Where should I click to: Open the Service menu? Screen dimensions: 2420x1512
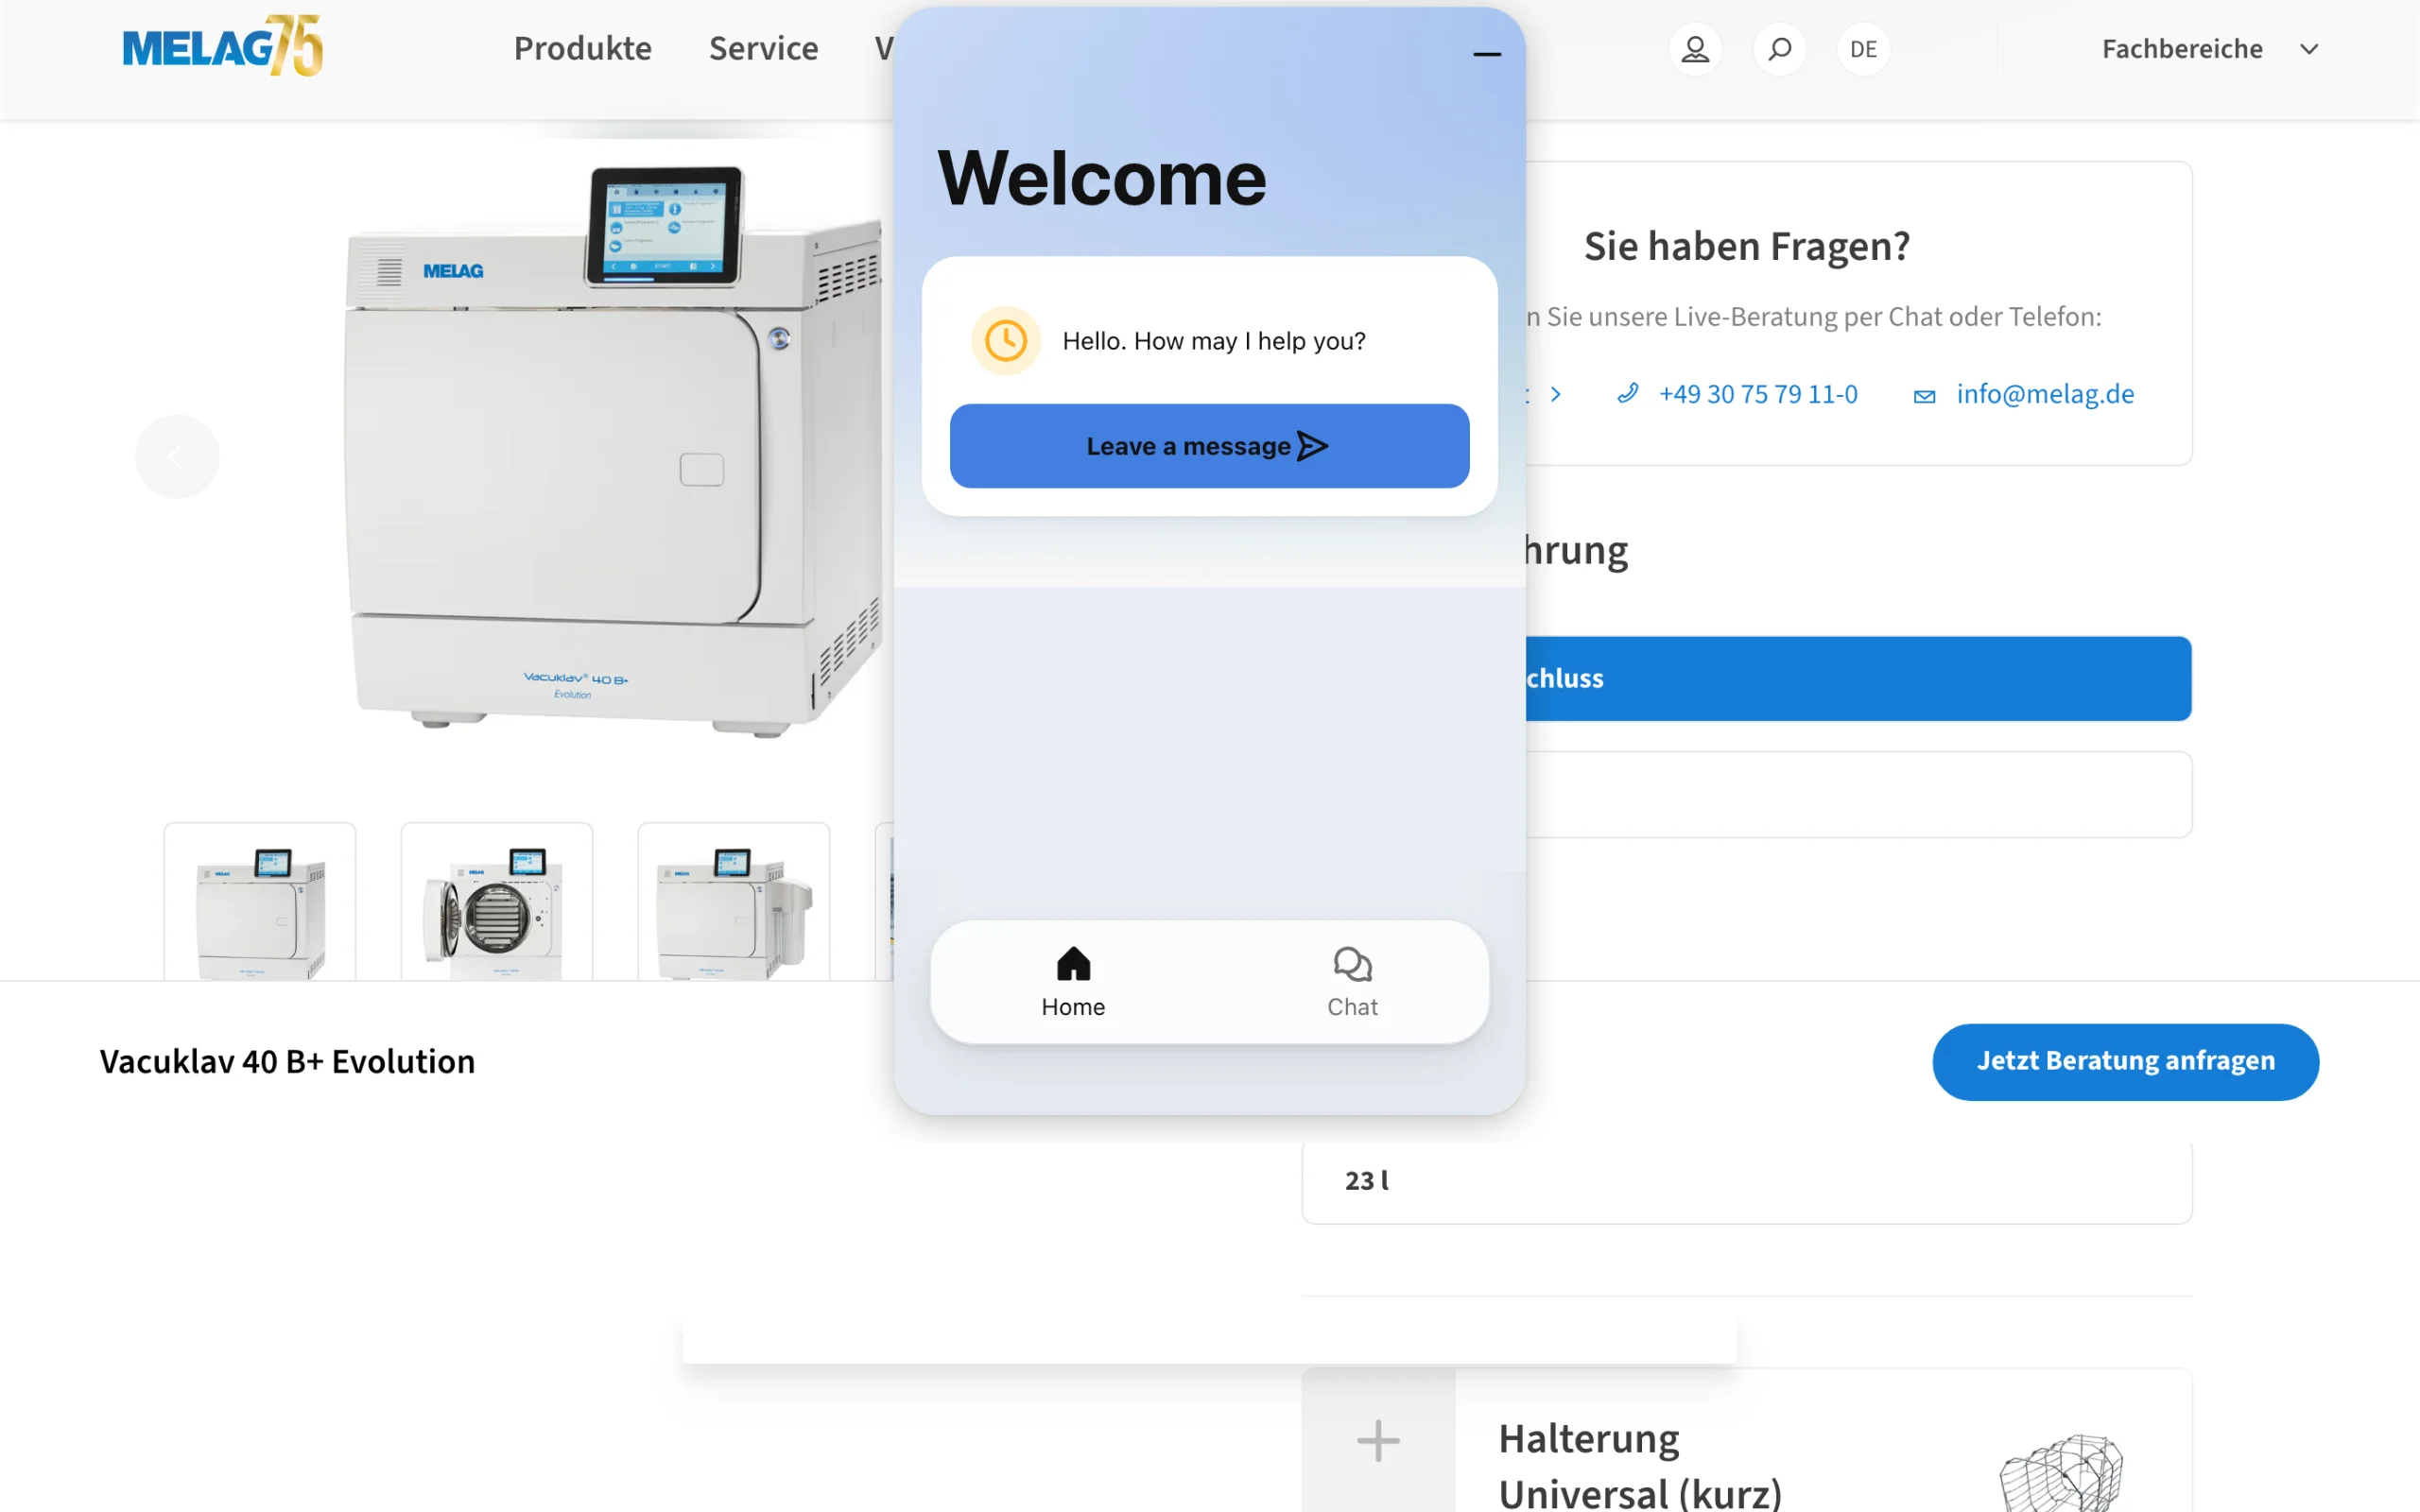coord(763,49)
